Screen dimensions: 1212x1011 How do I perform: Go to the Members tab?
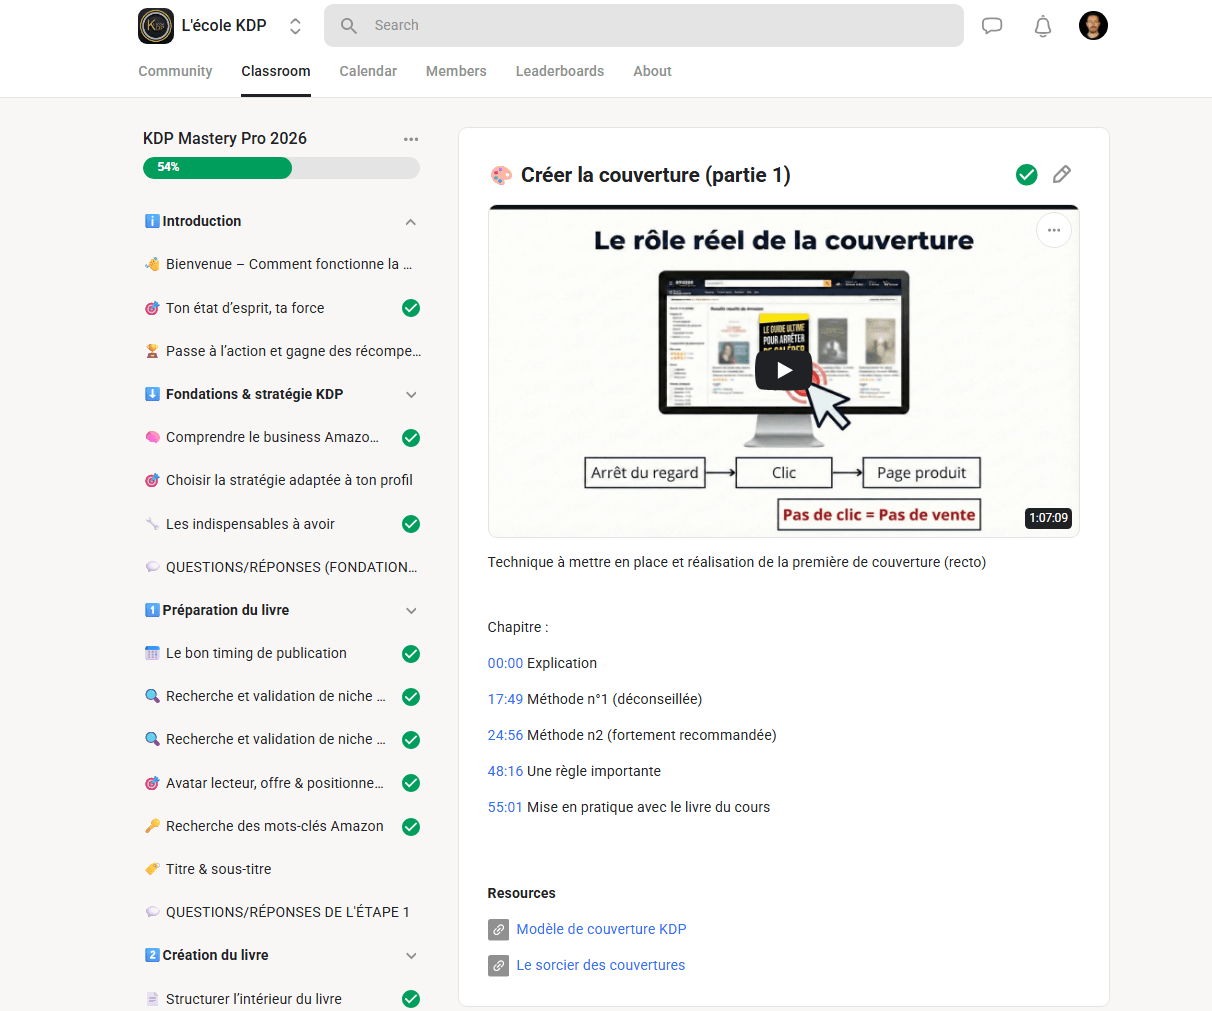456,71
